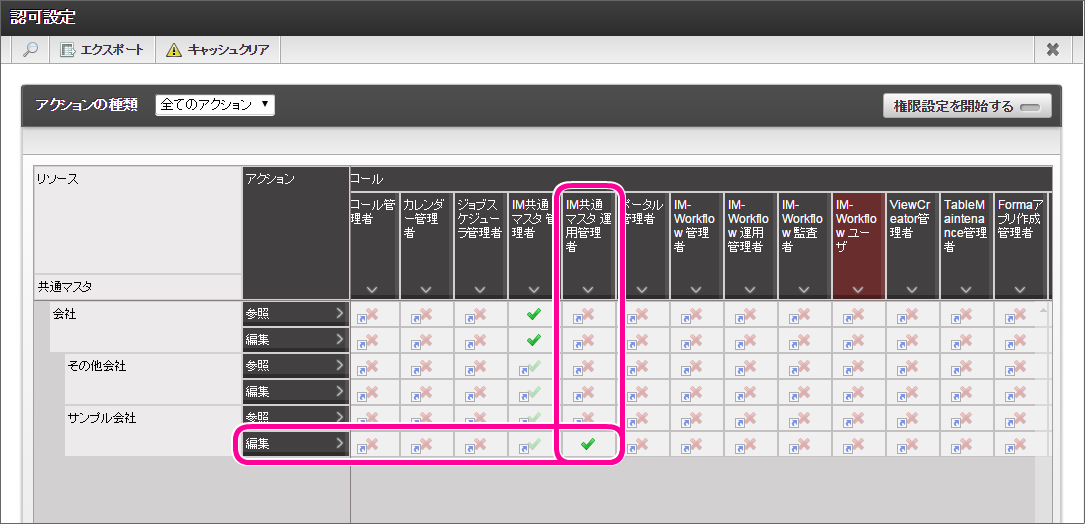The image size is (1085, 524).
Task: Click 会社 編集 cell under ViewCreator管理者
Action: pos(912,340)
